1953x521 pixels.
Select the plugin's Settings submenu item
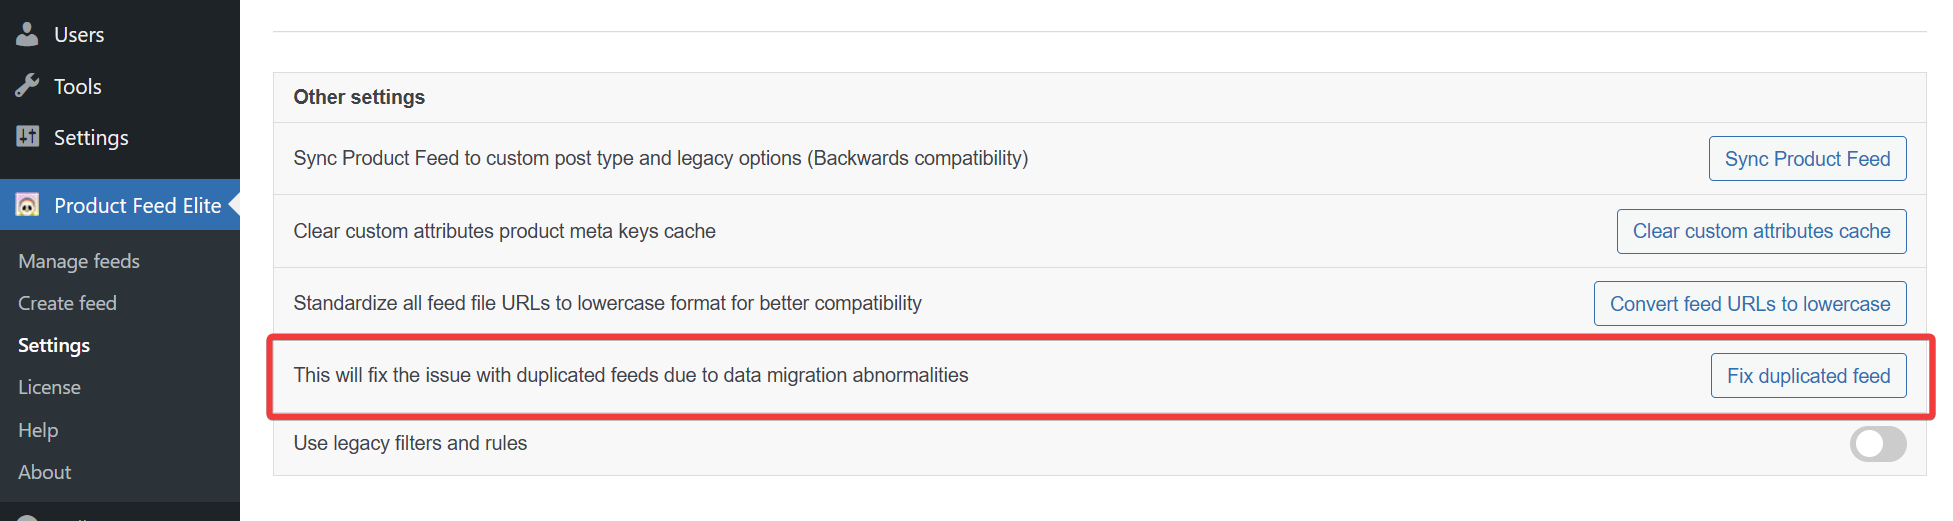[54, 345]
